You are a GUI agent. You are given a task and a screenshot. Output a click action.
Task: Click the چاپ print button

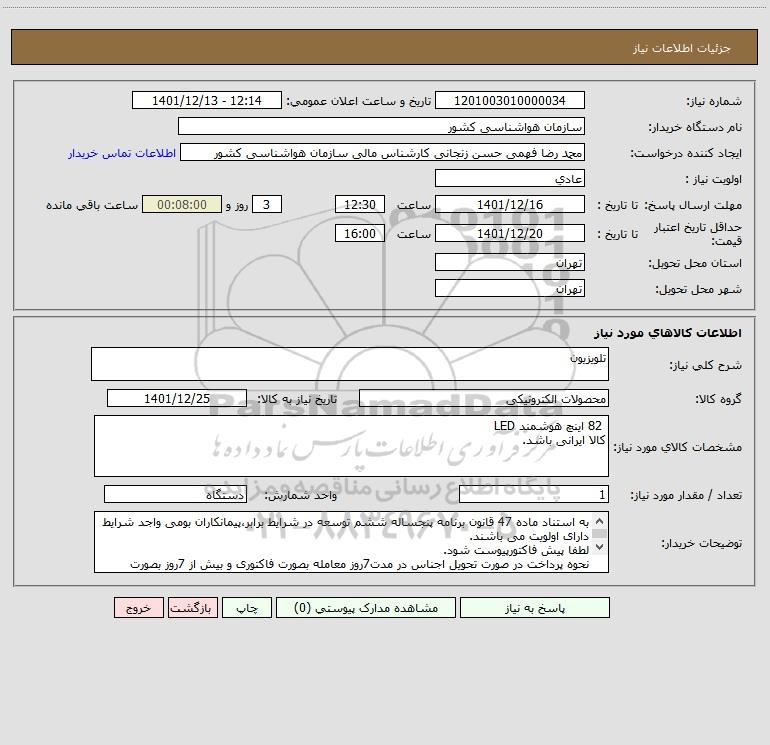(247, 608)
